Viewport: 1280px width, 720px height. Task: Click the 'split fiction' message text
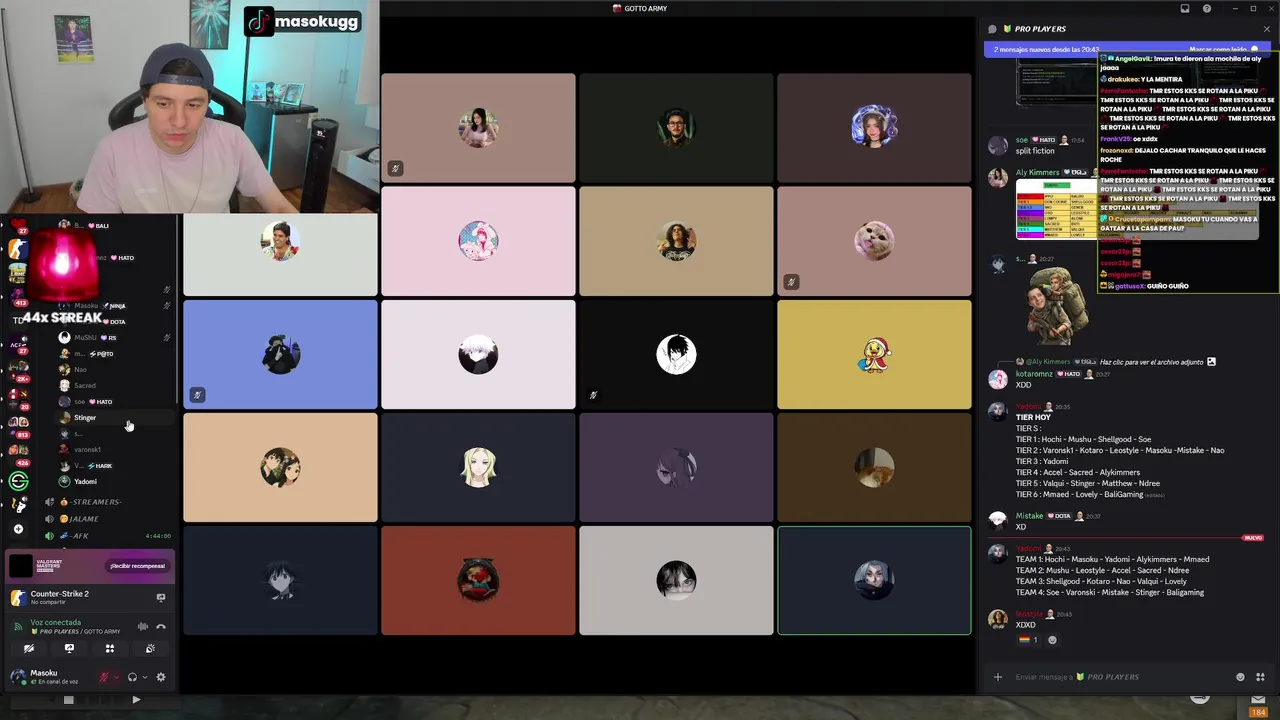pos(1035,151)
